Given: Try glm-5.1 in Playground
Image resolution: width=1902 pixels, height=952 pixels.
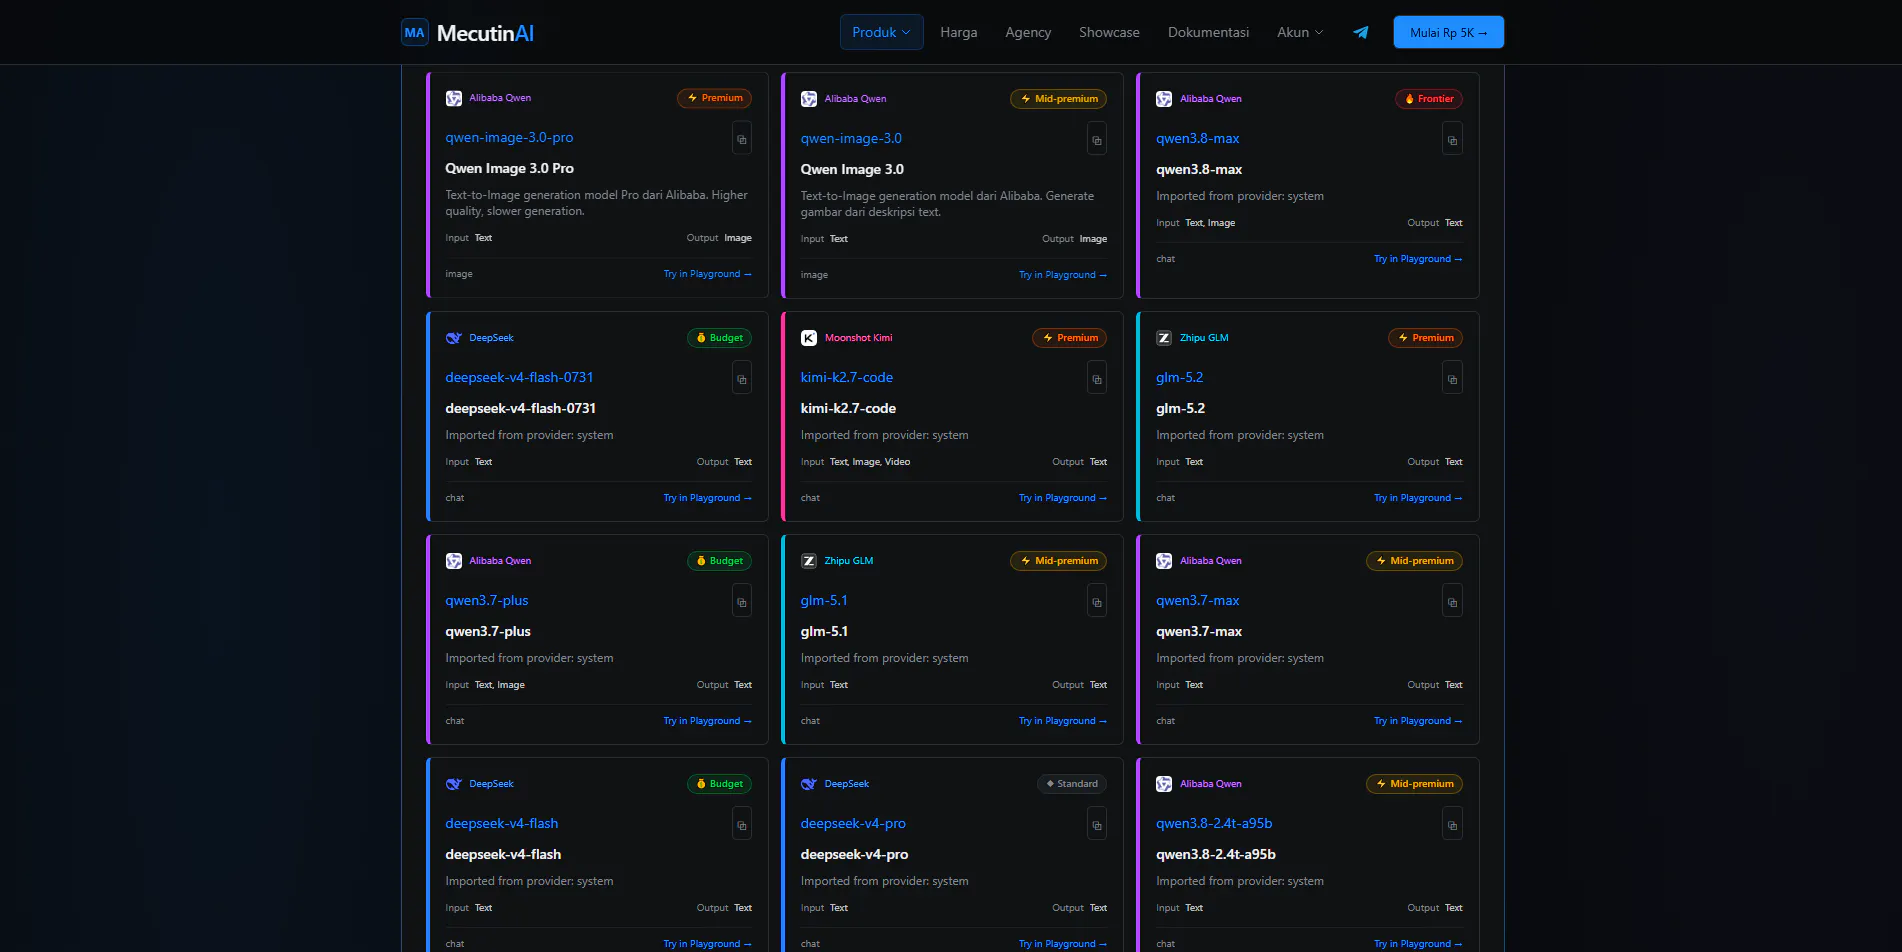Looking at the screenshot, I should tap(1063, 721).
